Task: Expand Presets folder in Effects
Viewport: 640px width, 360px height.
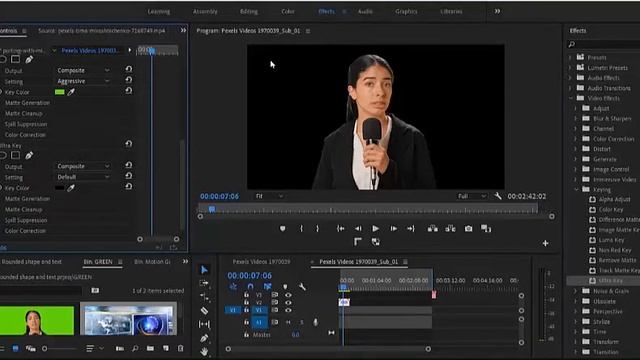Action: click(x=571, y=58)
